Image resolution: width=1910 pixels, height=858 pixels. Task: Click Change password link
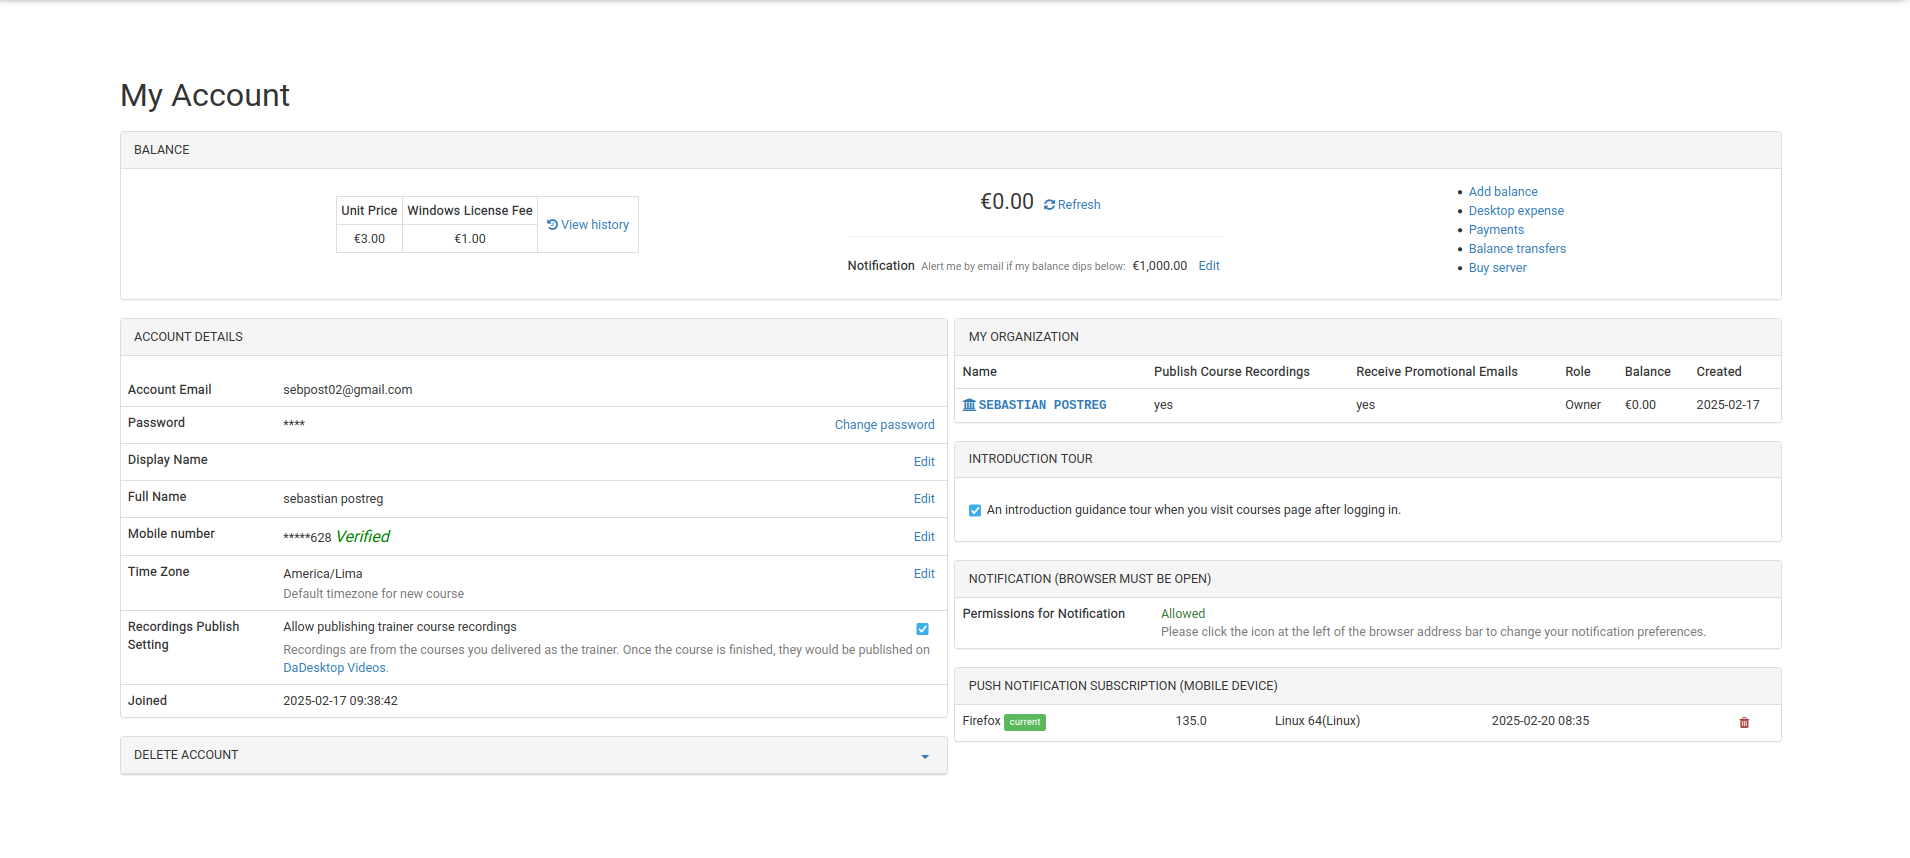point(884,425)
